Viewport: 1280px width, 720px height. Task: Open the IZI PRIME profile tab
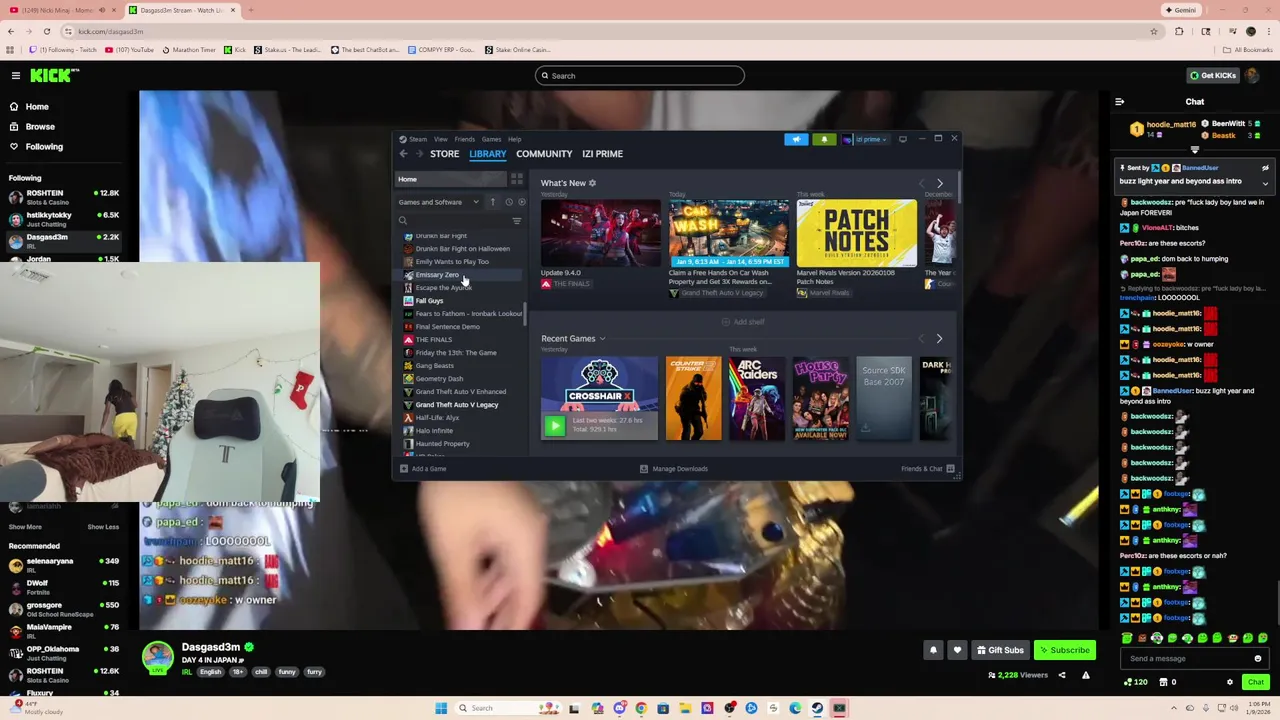click(x=602, y=154)
